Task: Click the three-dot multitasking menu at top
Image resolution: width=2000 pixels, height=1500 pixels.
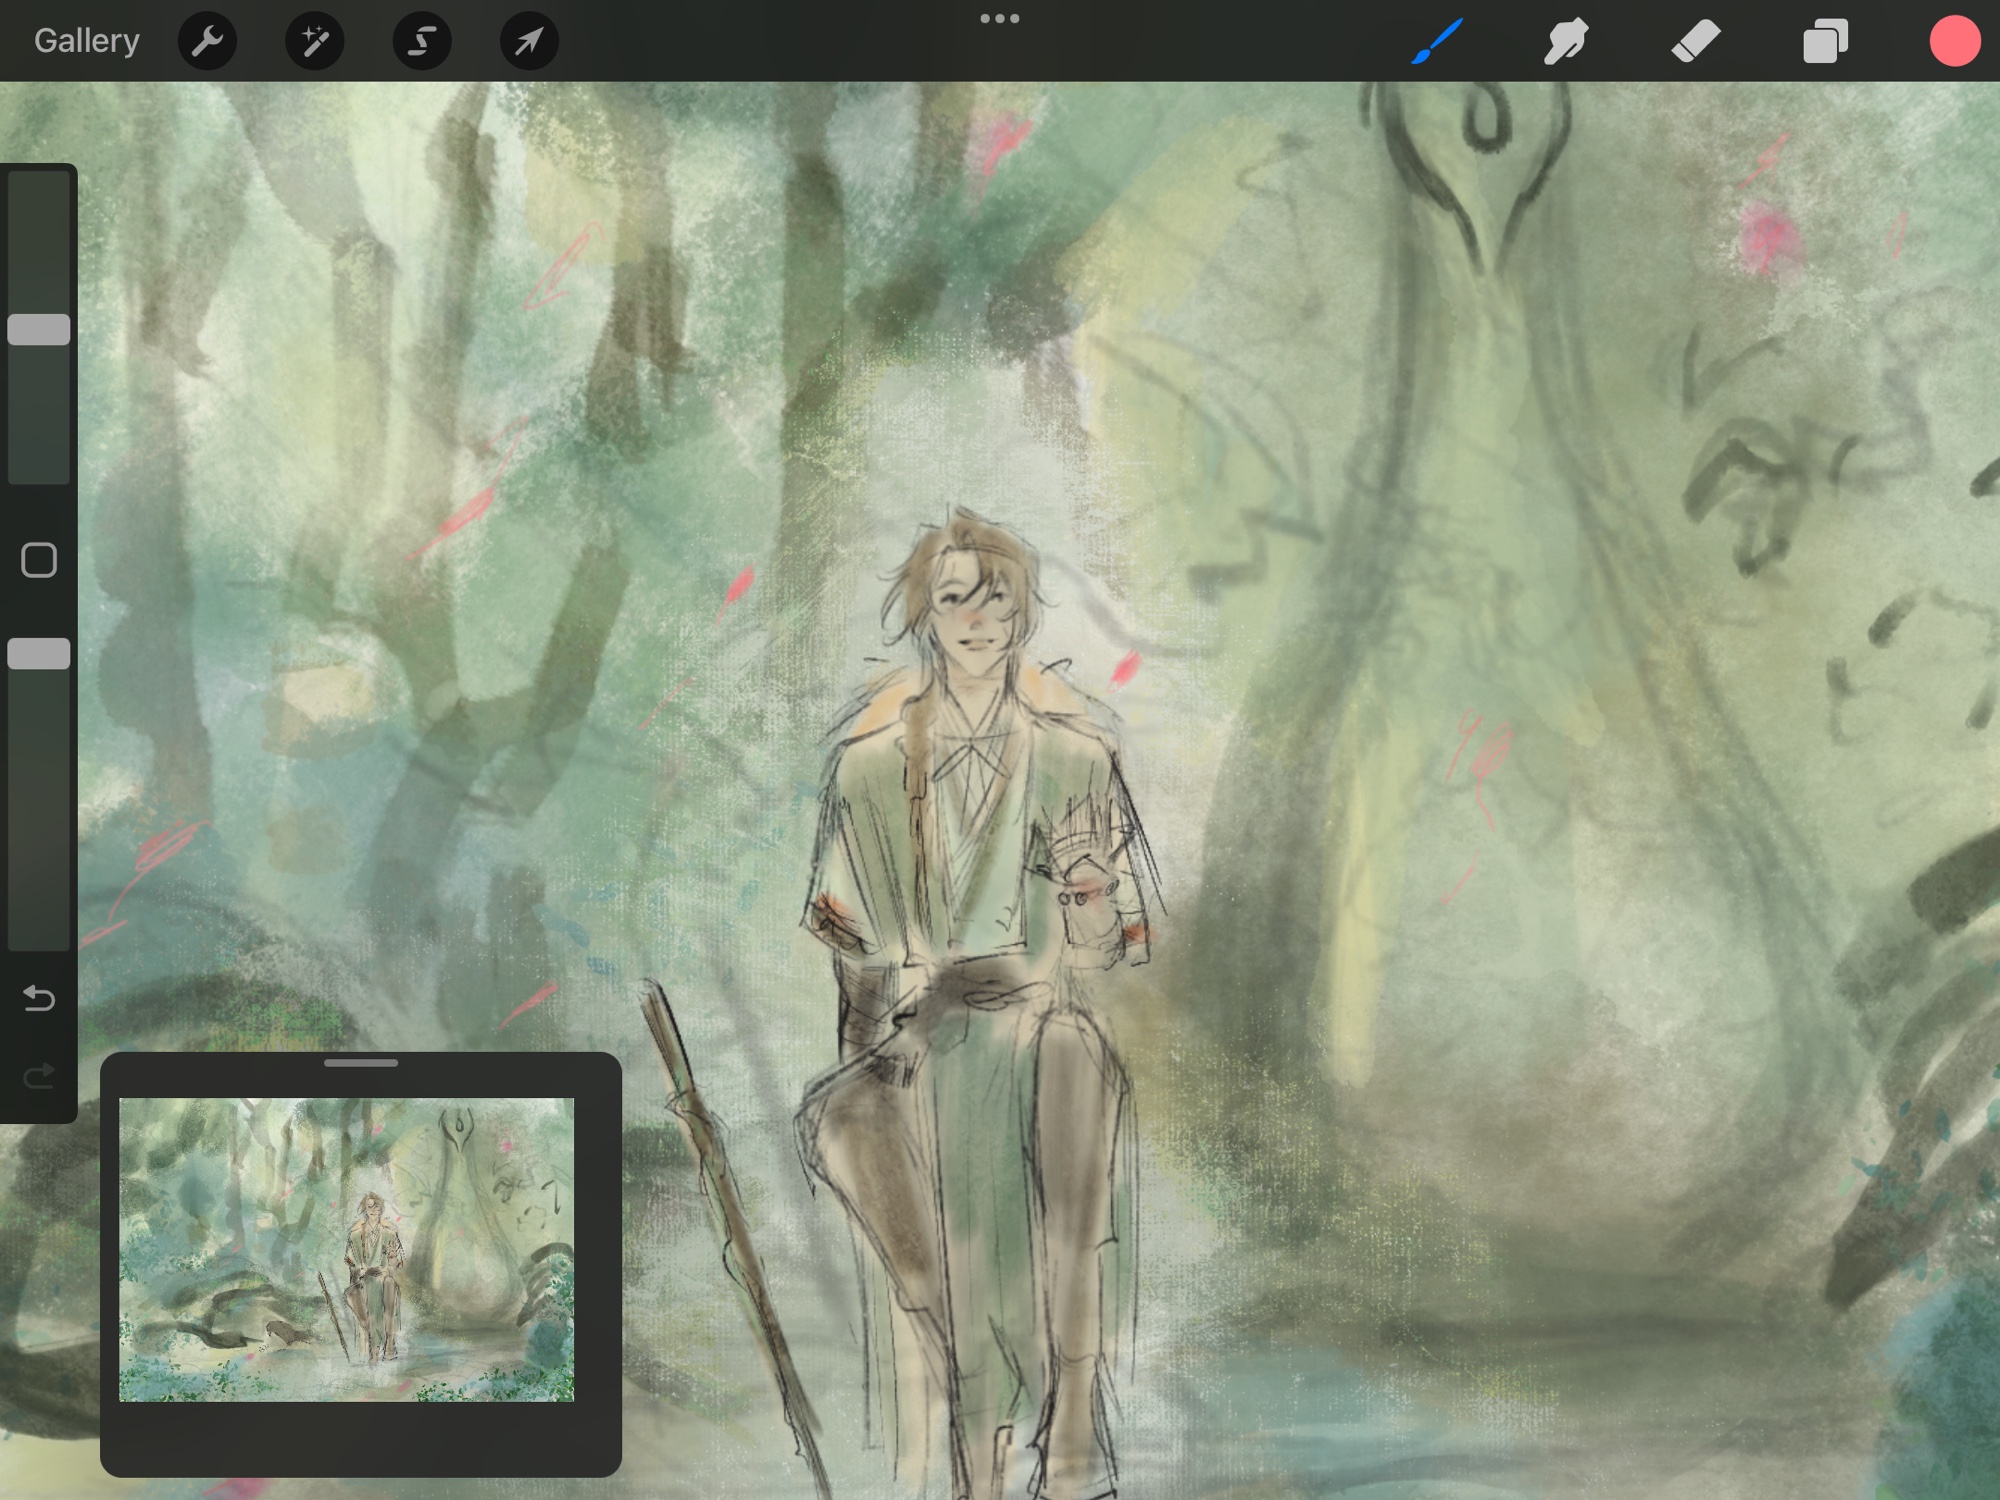Action: click(999, 19)
